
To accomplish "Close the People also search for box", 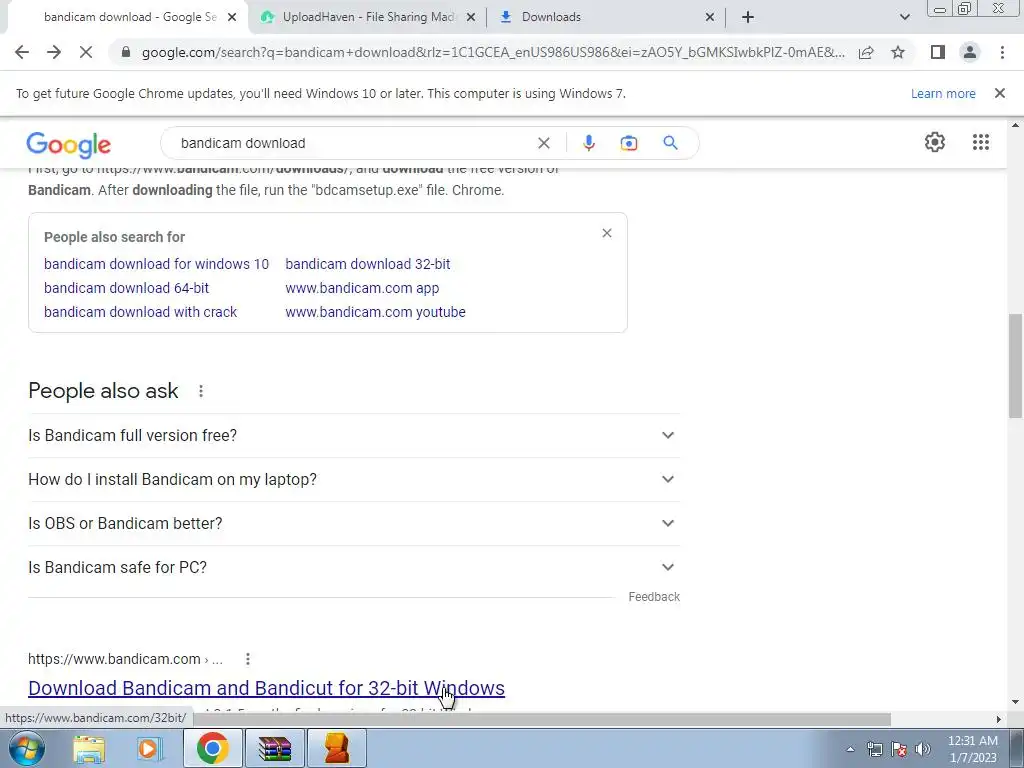I will click(607, 233).
